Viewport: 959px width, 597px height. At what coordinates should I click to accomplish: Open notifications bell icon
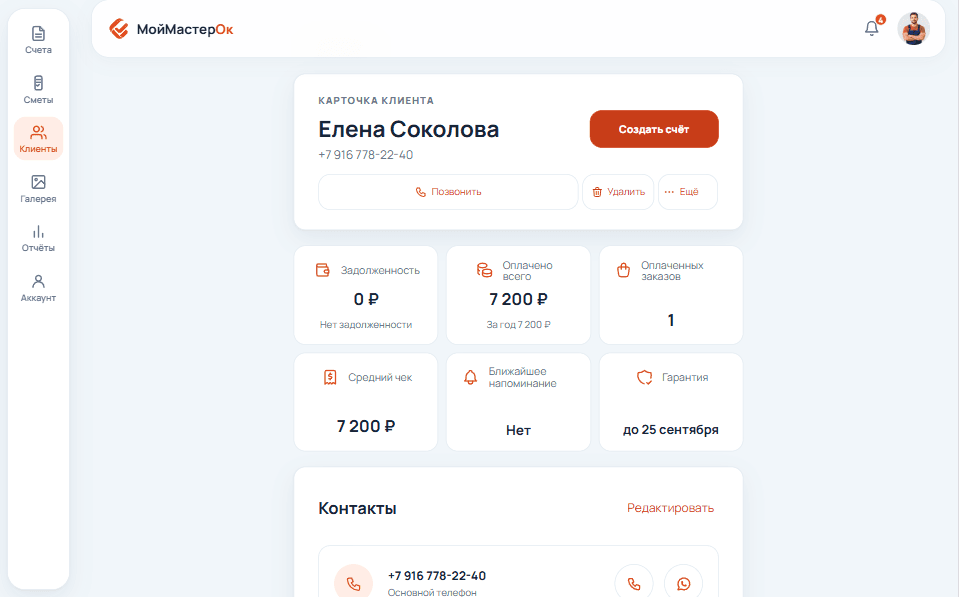pos(872,28)
